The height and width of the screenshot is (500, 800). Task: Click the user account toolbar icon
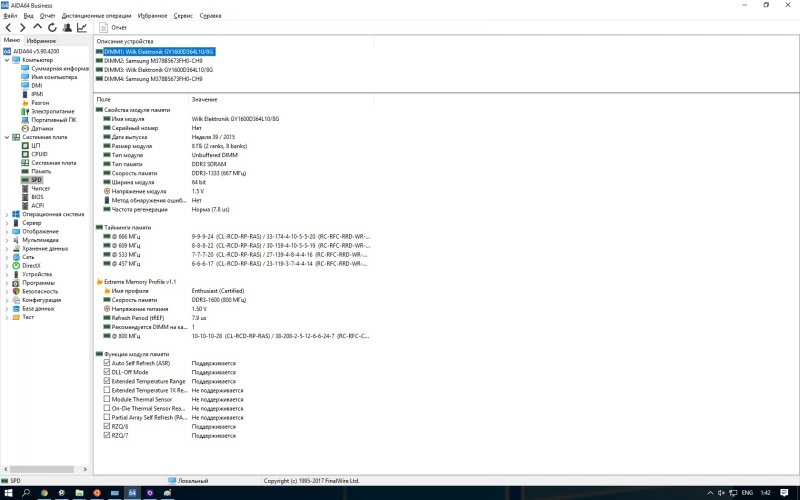[x=66, y=28]
